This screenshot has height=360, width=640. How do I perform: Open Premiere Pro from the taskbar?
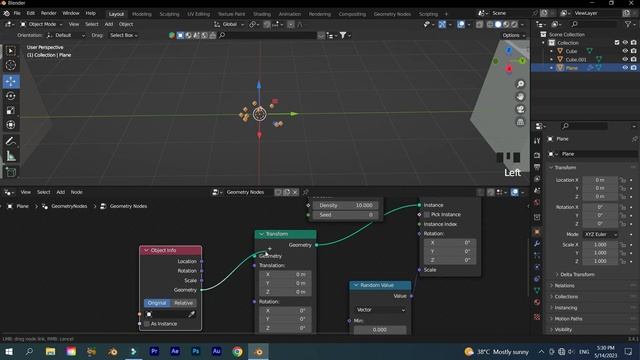coord(154,351)
